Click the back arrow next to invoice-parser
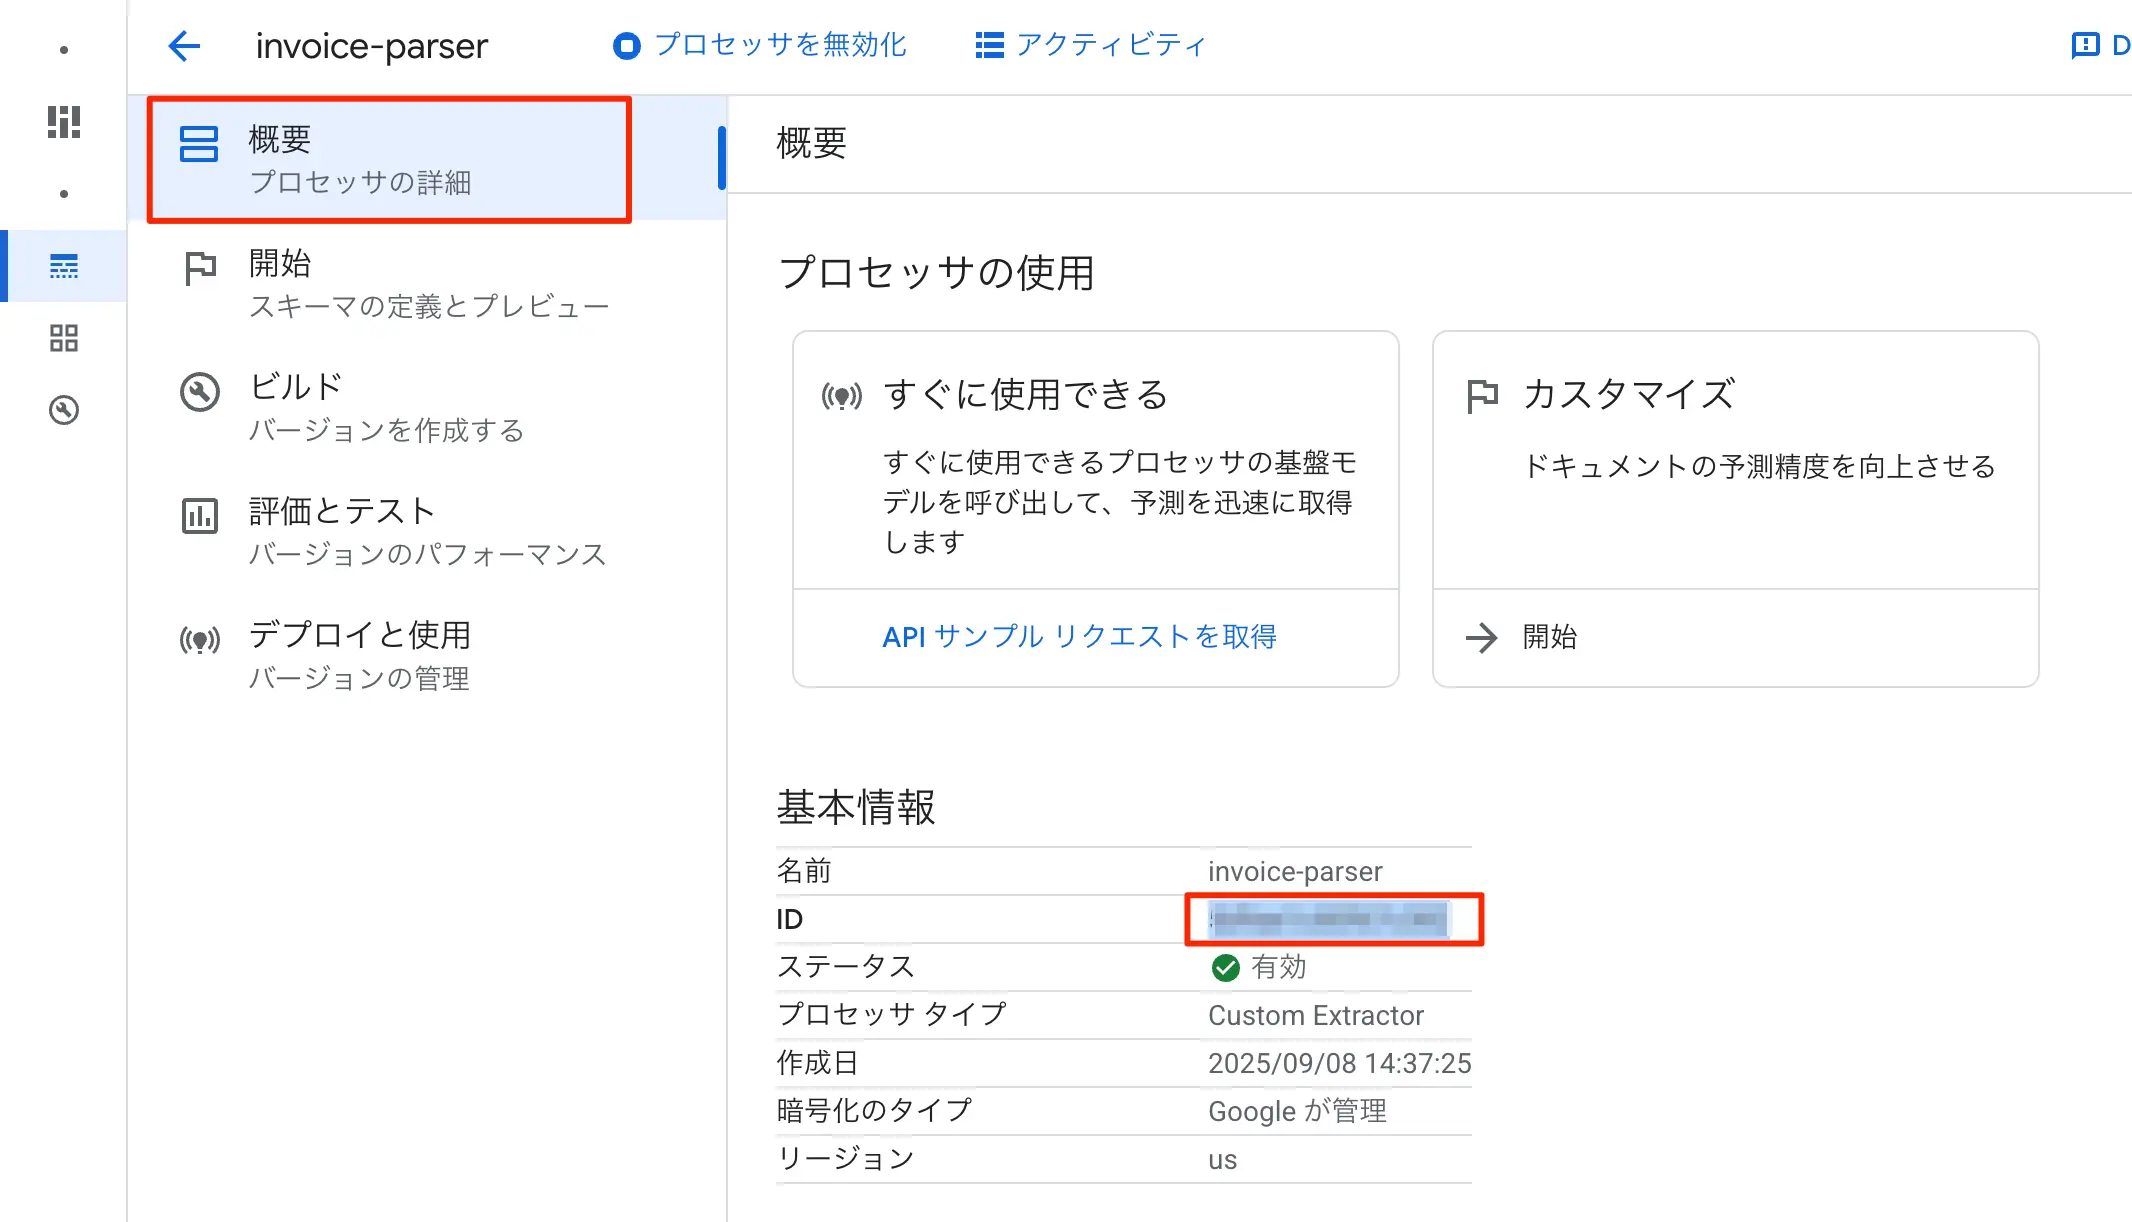This screenshot has width=2132, height=1222. point(184,46)
